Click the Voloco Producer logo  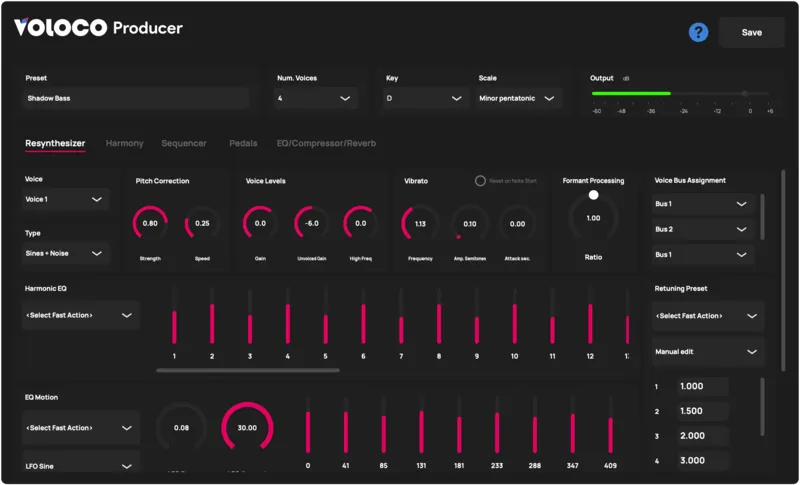coord(98,28)
